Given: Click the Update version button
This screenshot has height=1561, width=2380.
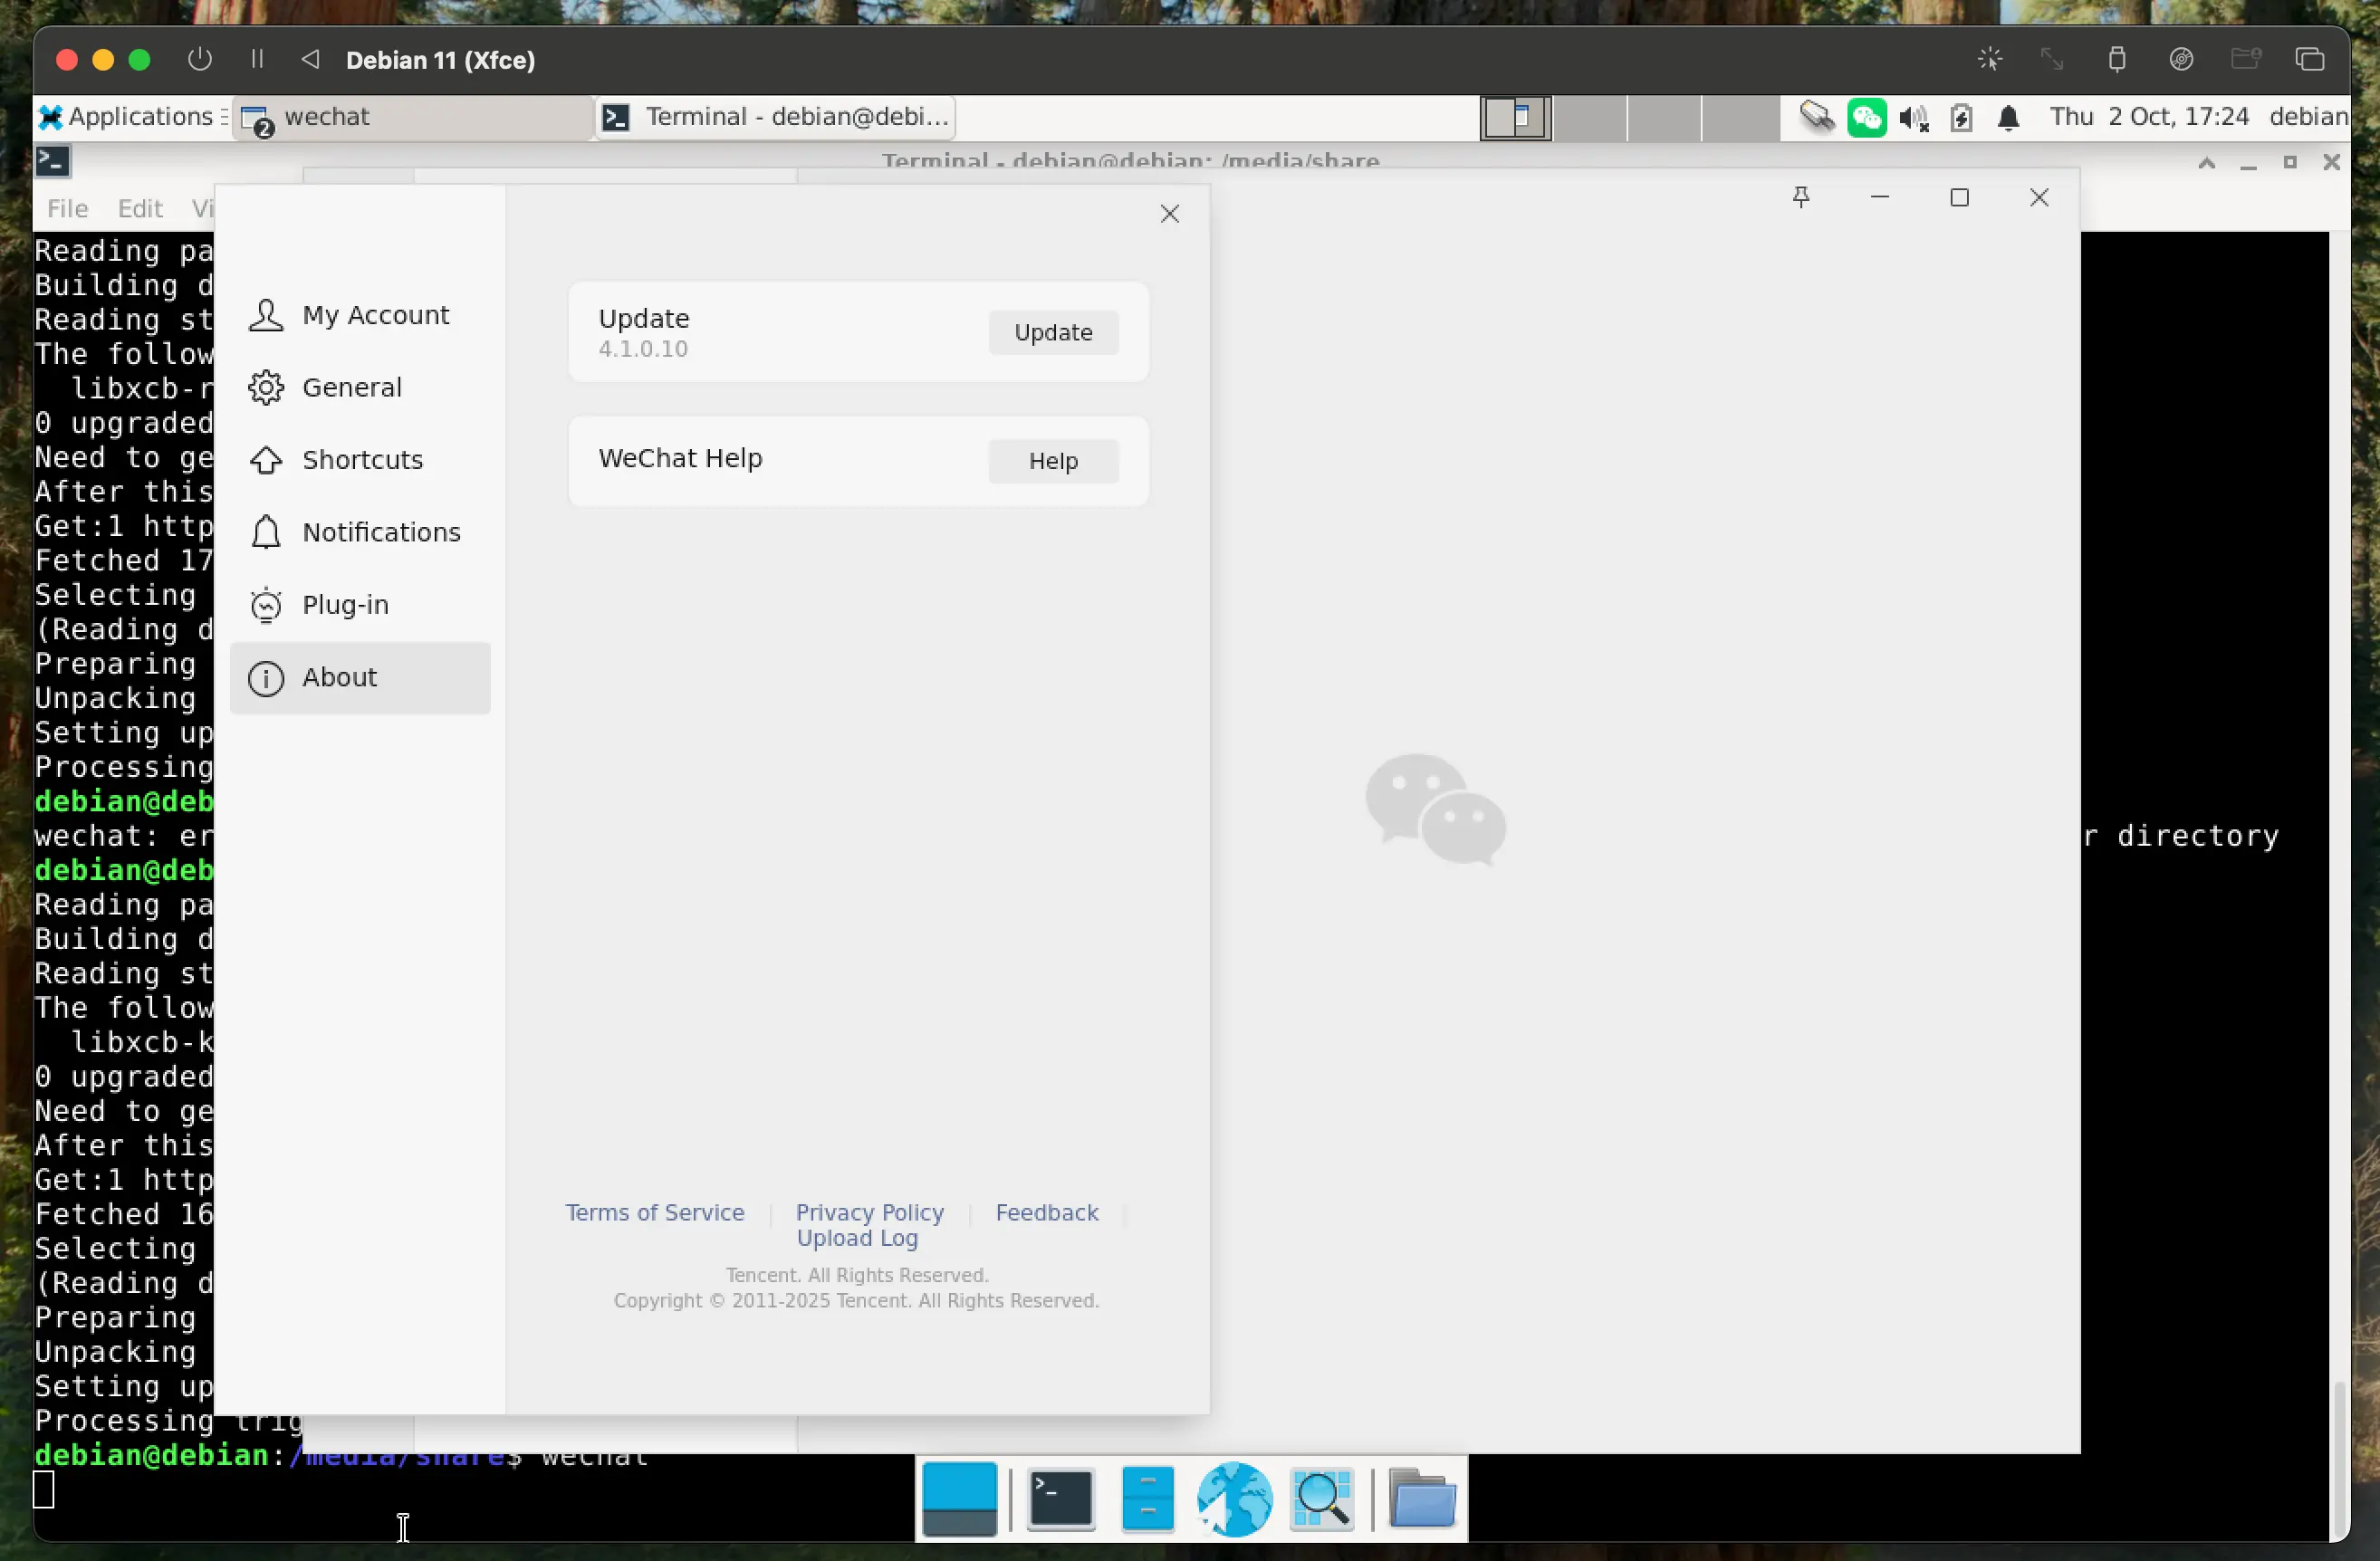Looking at the screenshot, I should tap(1053, 333).
